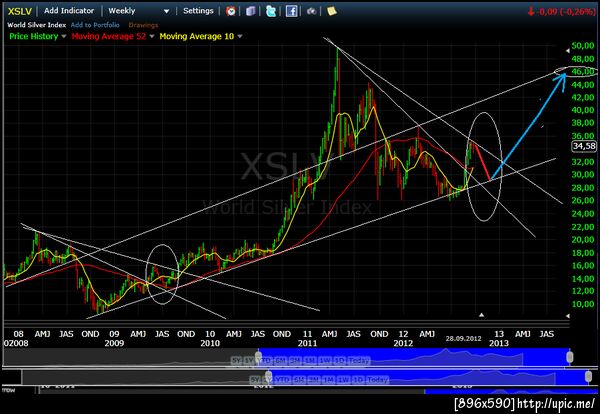Click the left handle of upper range slider
Image resolution: width=600 pixels, height=414 pixels.
[x=259, y=357]
